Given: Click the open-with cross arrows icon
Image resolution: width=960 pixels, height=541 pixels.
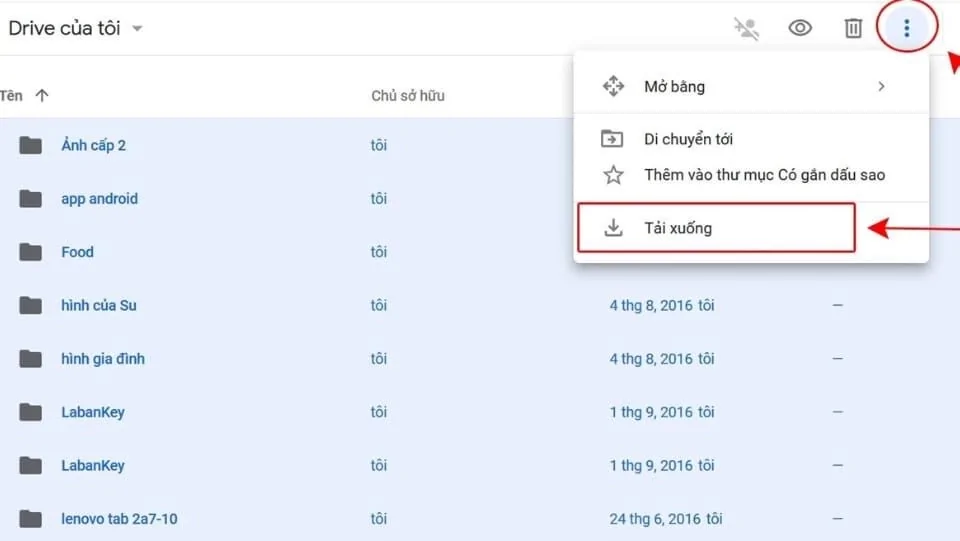Looking at the screenshot, I should click(613, 86).
